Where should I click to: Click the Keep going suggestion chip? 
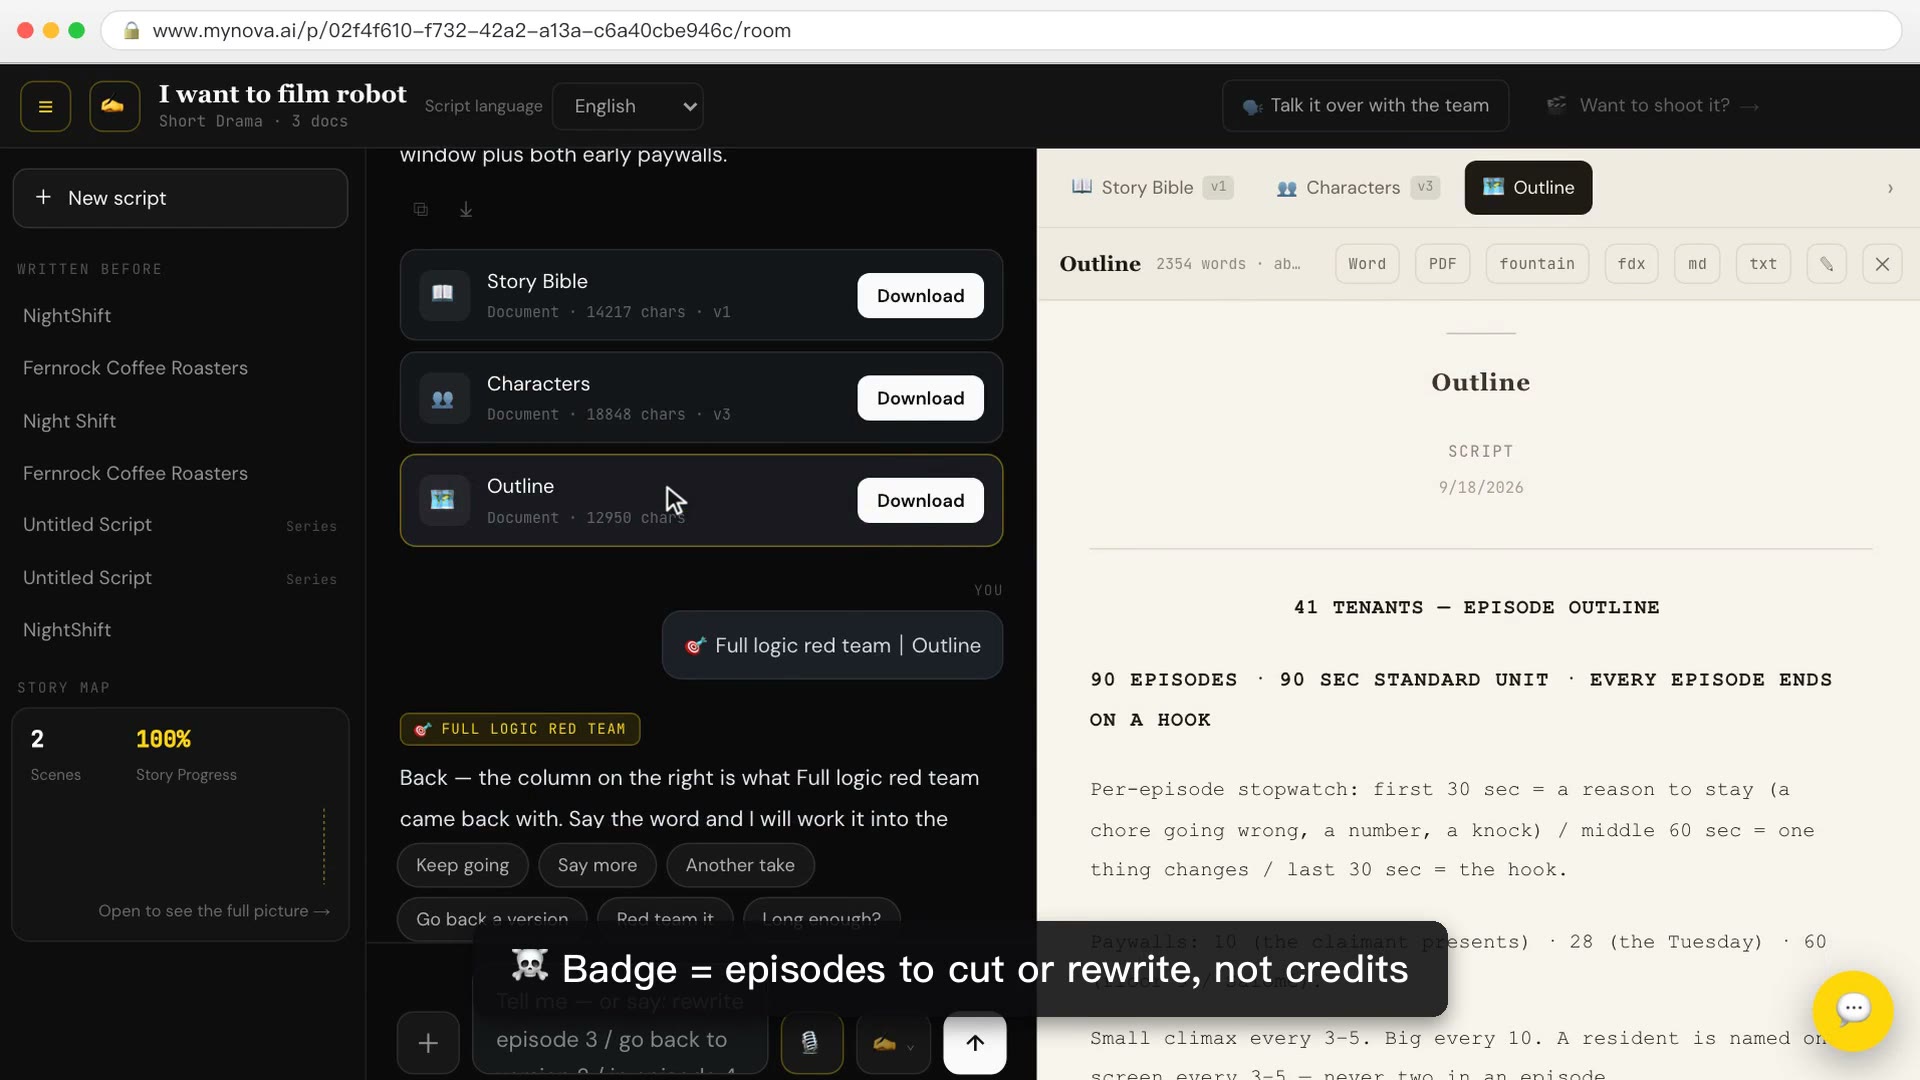(462, 865)
